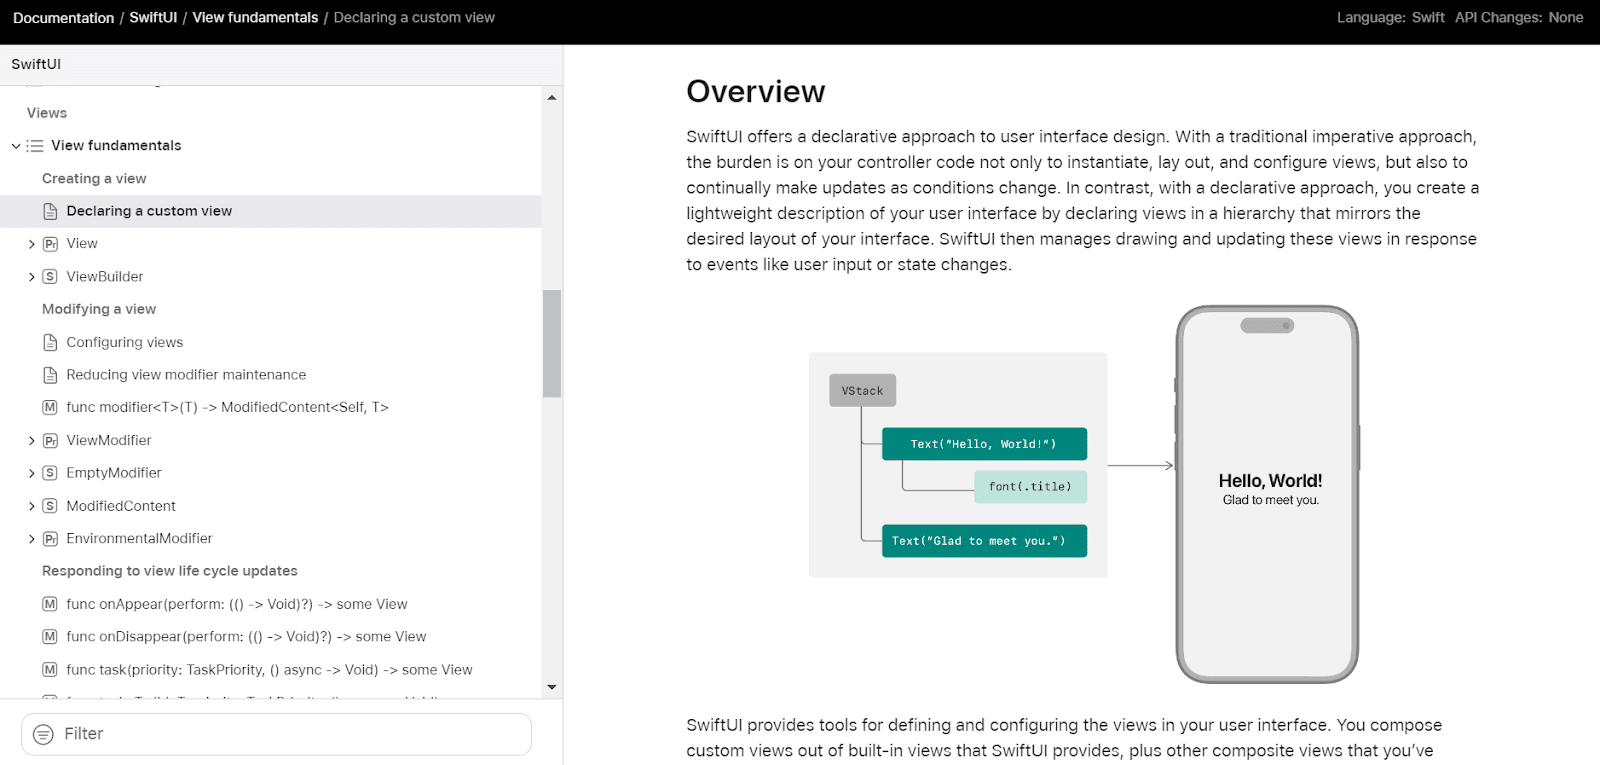The width and height of the screenshot is (1600, 765).
Task: Open the EnvironmentalModifier page
Action: pos(139,539)
